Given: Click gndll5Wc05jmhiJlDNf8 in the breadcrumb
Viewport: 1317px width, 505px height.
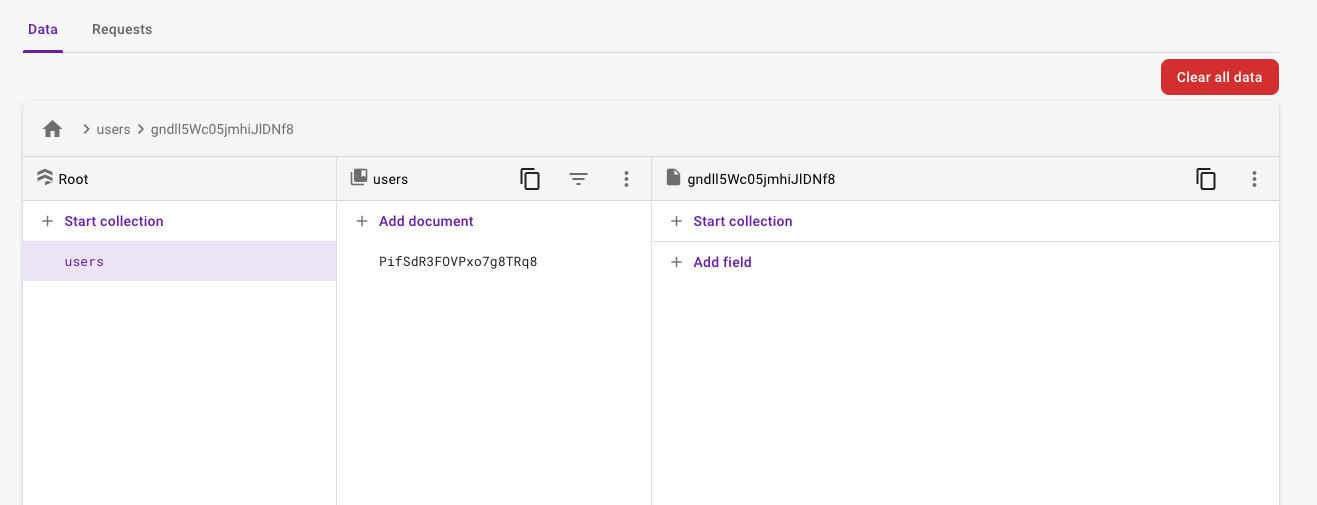Looking at the screenshot, I should click(222, 129).
